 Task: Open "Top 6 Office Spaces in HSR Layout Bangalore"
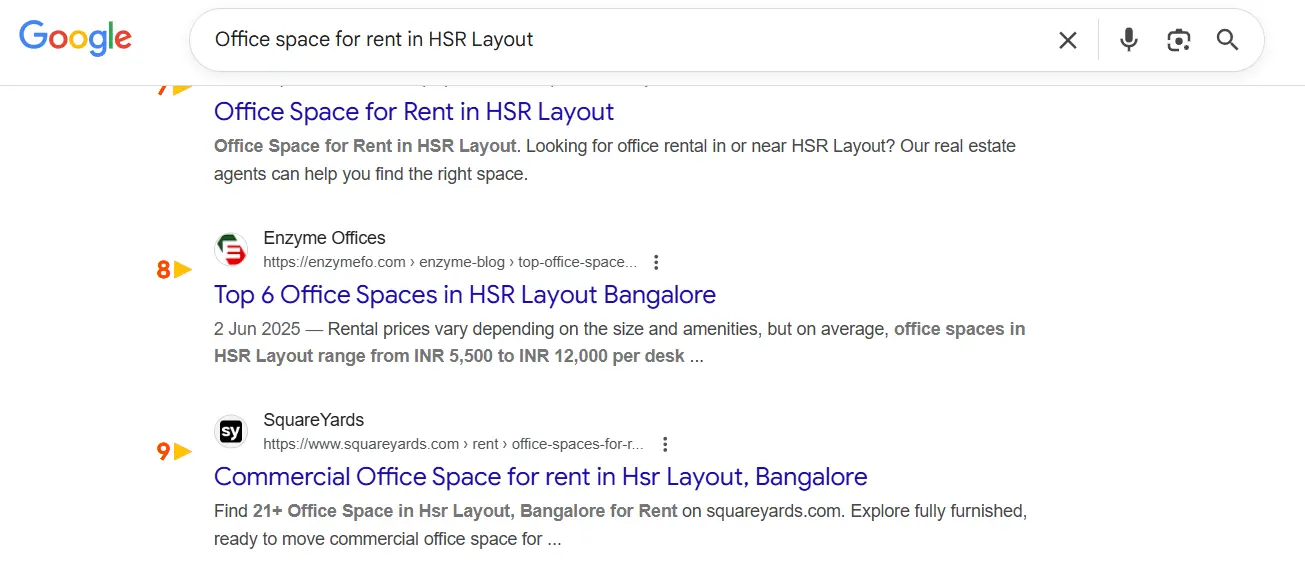(465, 295)
